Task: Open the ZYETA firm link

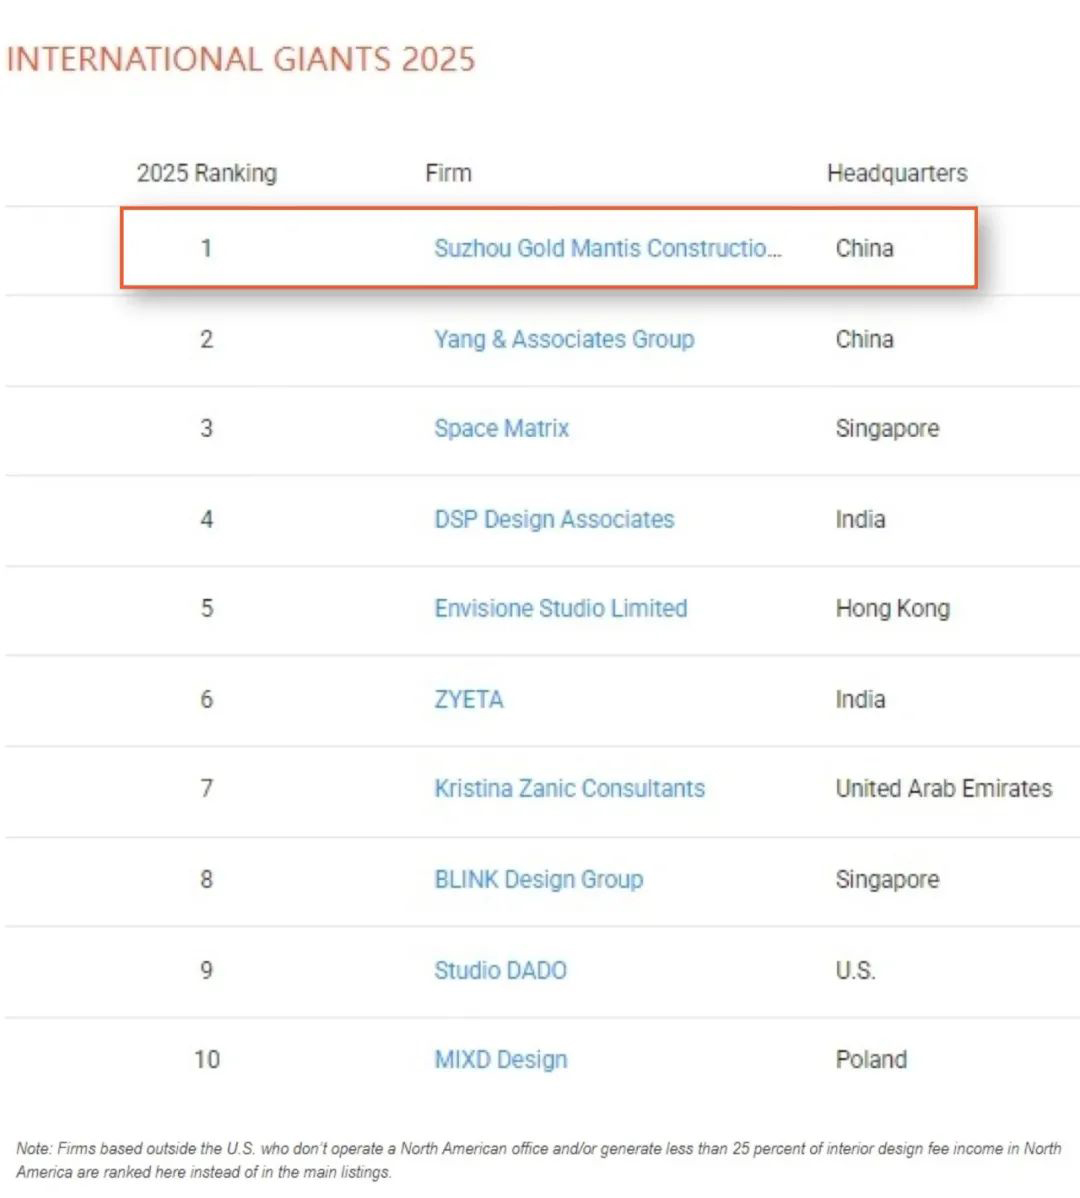Action: tap(468, 699)
